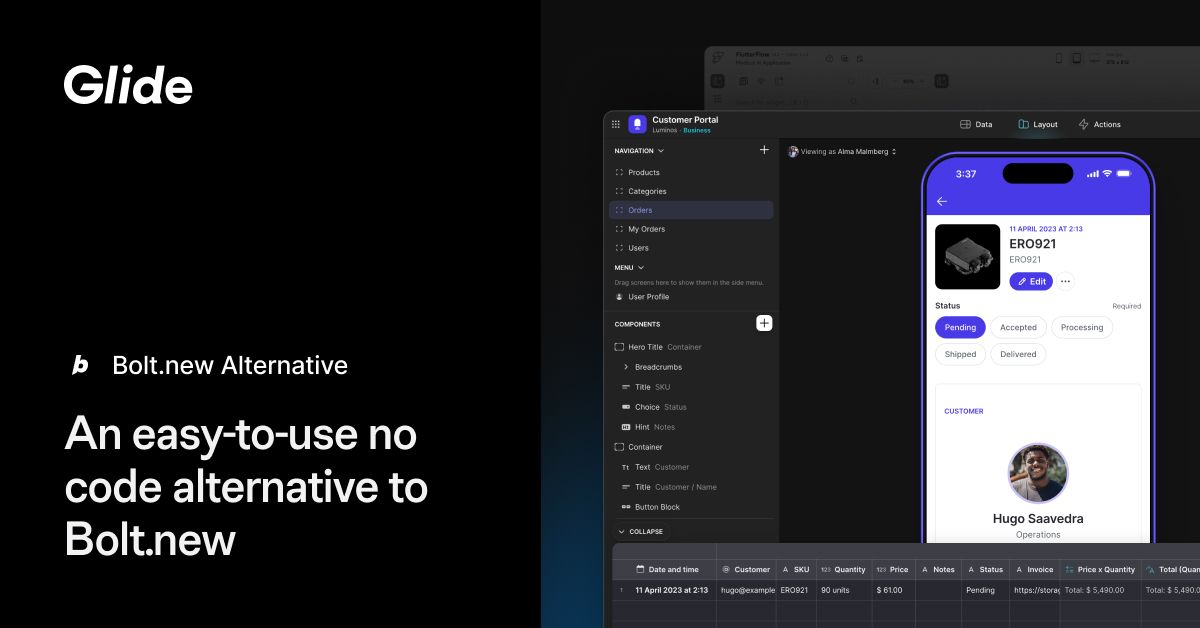
Task: Click the Edit button in the phone preview
Action: click(1031, 281)
